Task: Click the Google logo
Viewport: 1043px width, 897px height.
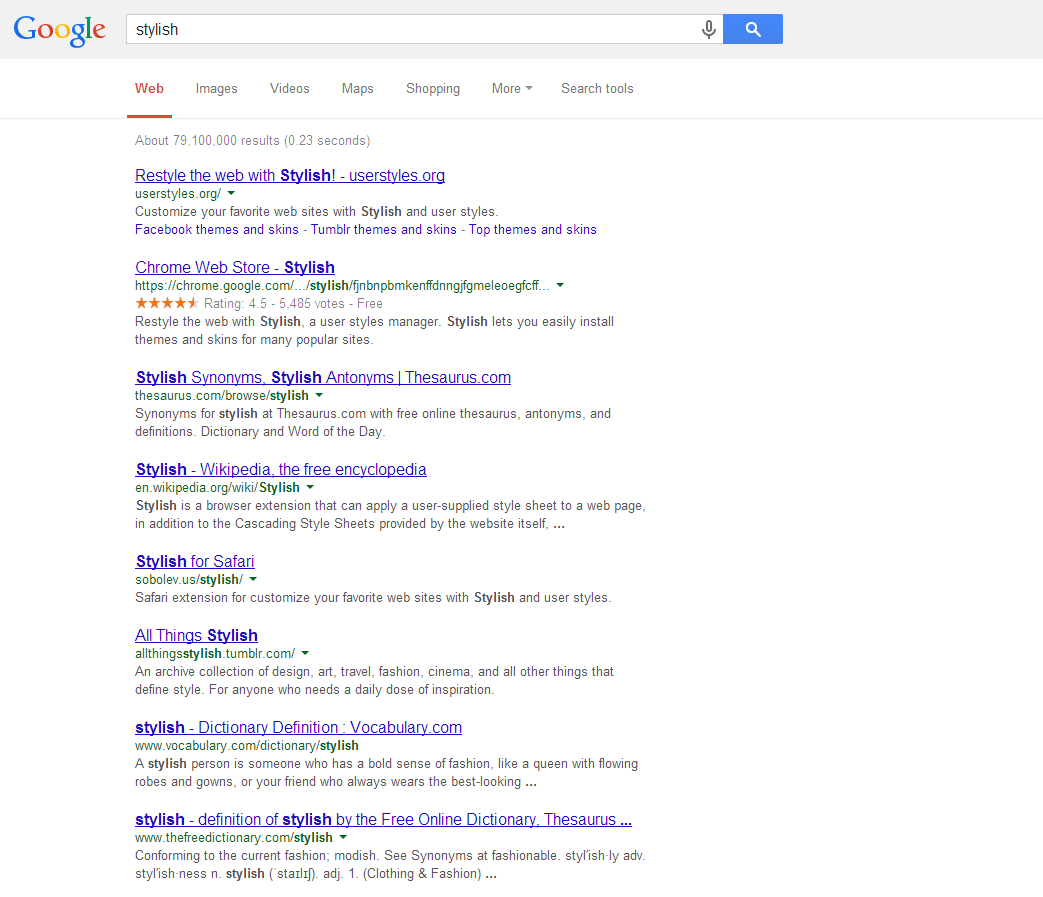Action: (59, 31)
